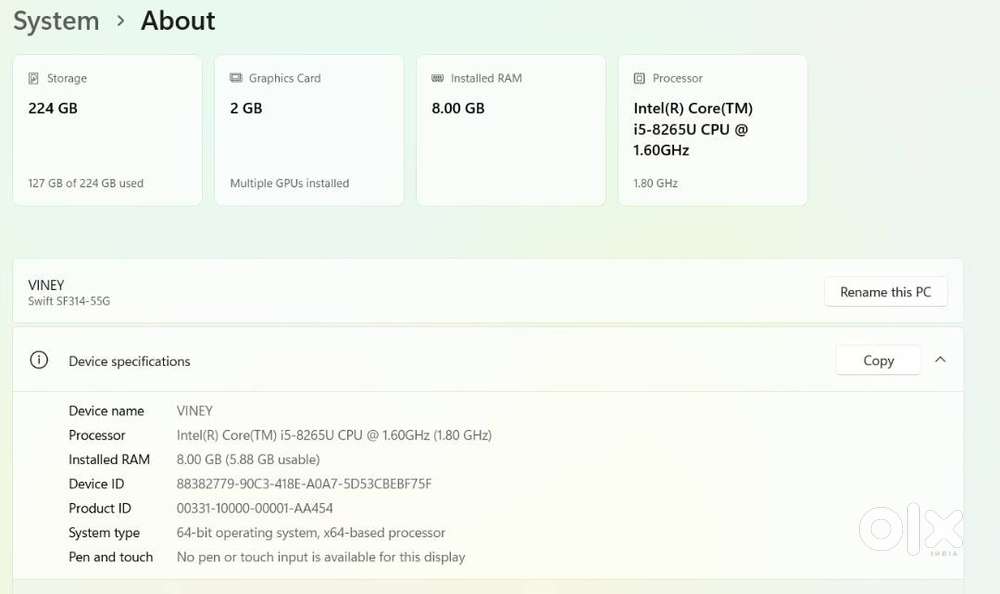The image size is (1000, 594).
Task: Click the Processor chip icon in top card
Action: click(639, 78)
